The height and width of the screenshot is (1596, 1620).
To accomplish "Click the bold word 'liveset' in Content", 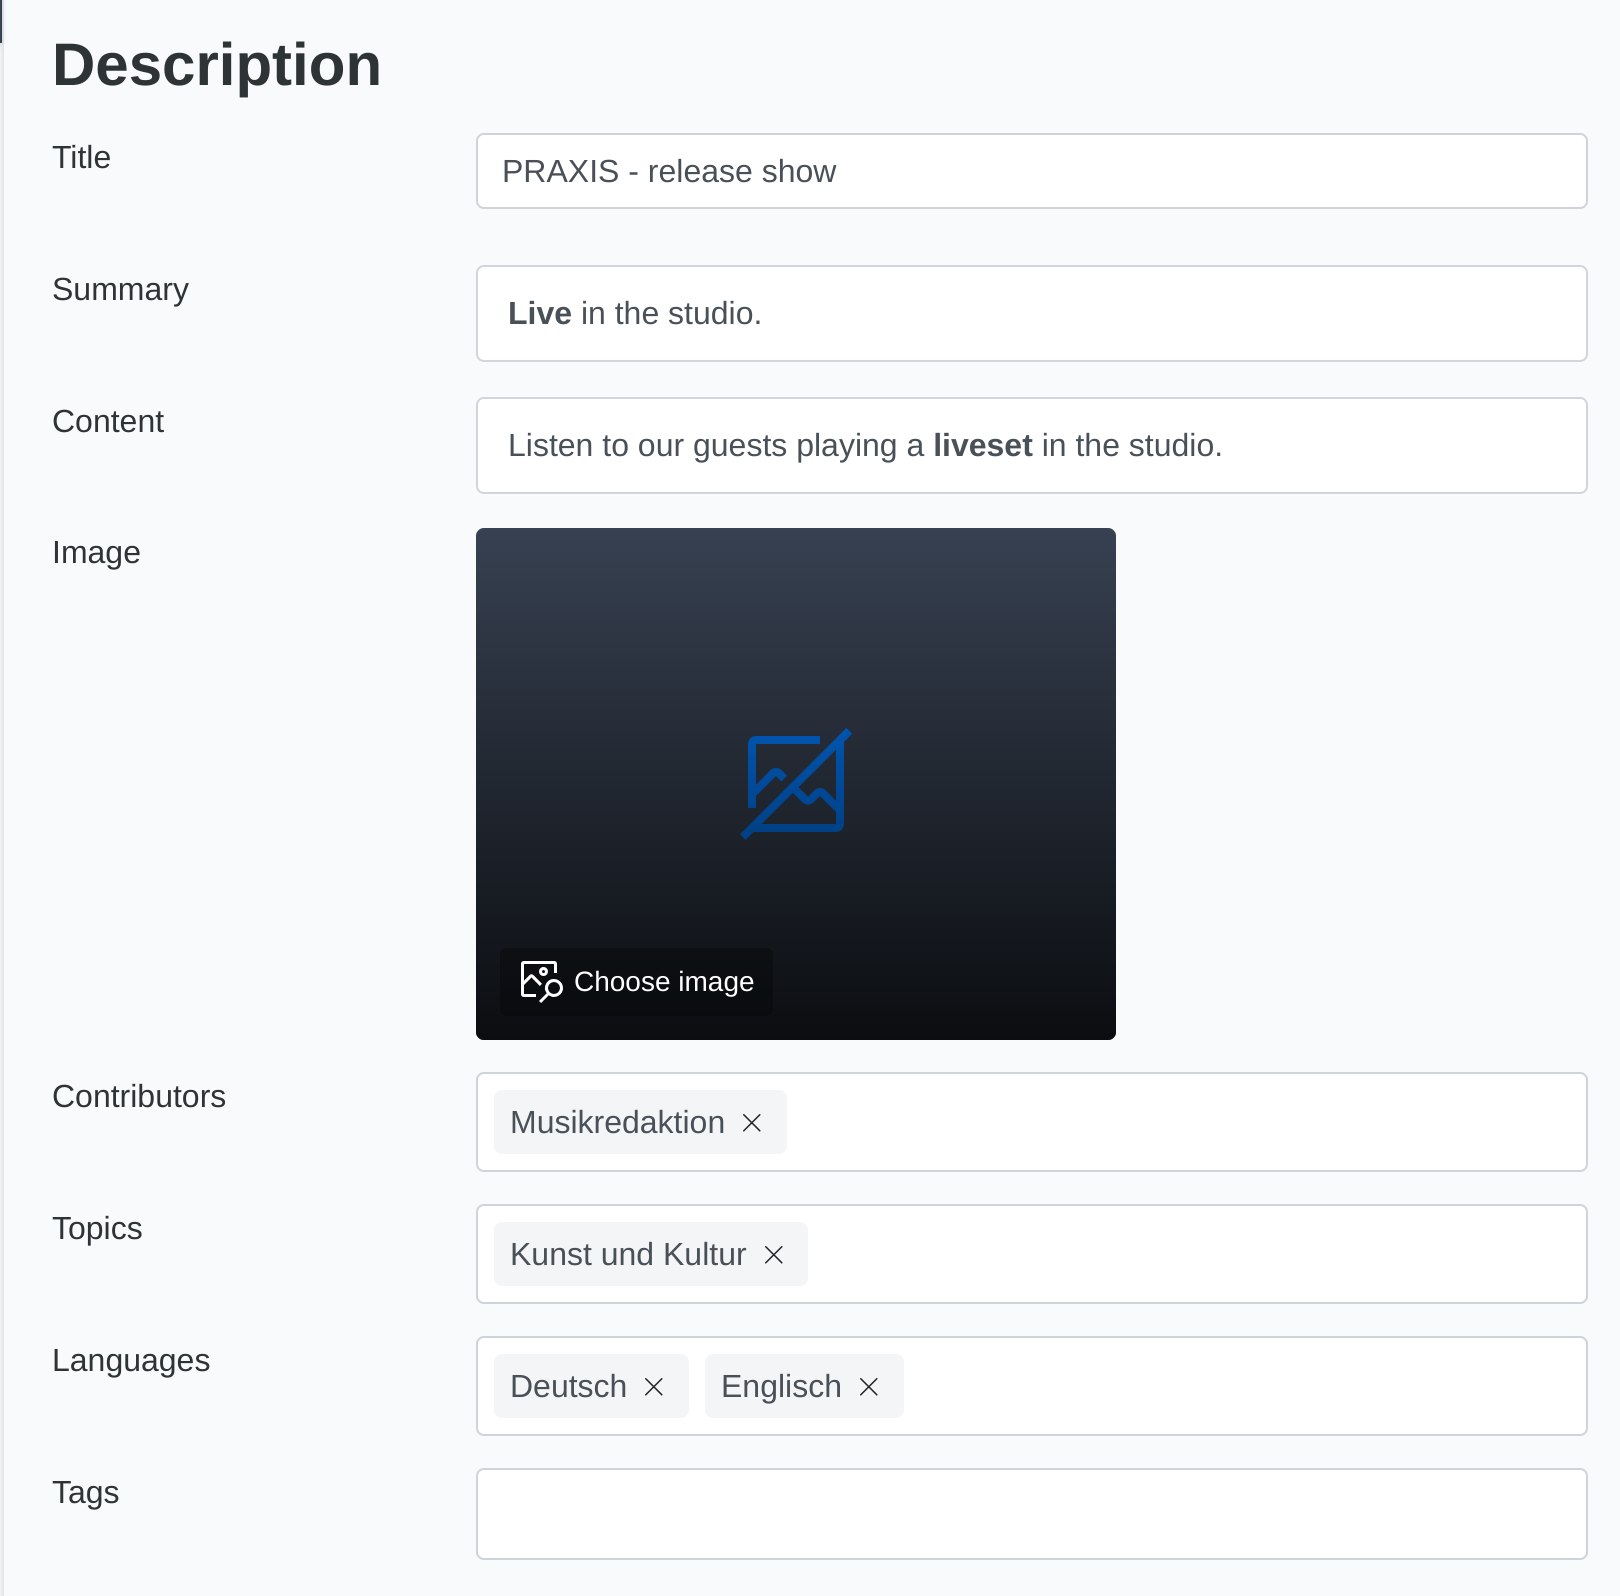I will 982,445.
